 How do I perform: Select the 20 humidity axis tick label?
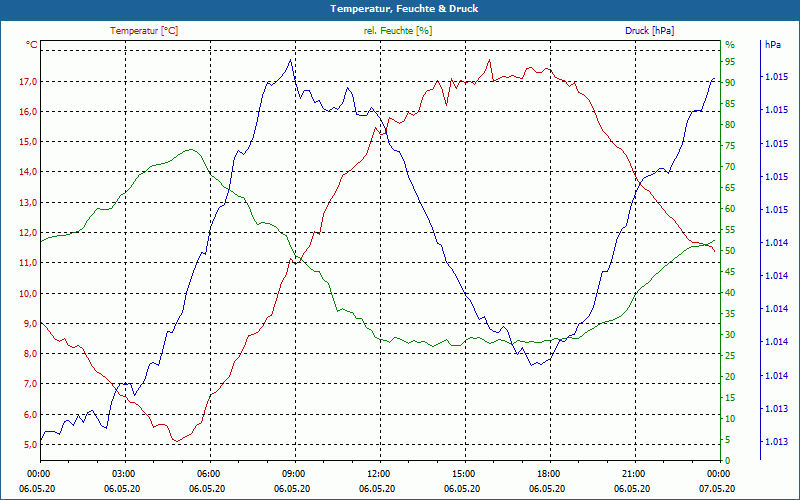click(730, 377)
